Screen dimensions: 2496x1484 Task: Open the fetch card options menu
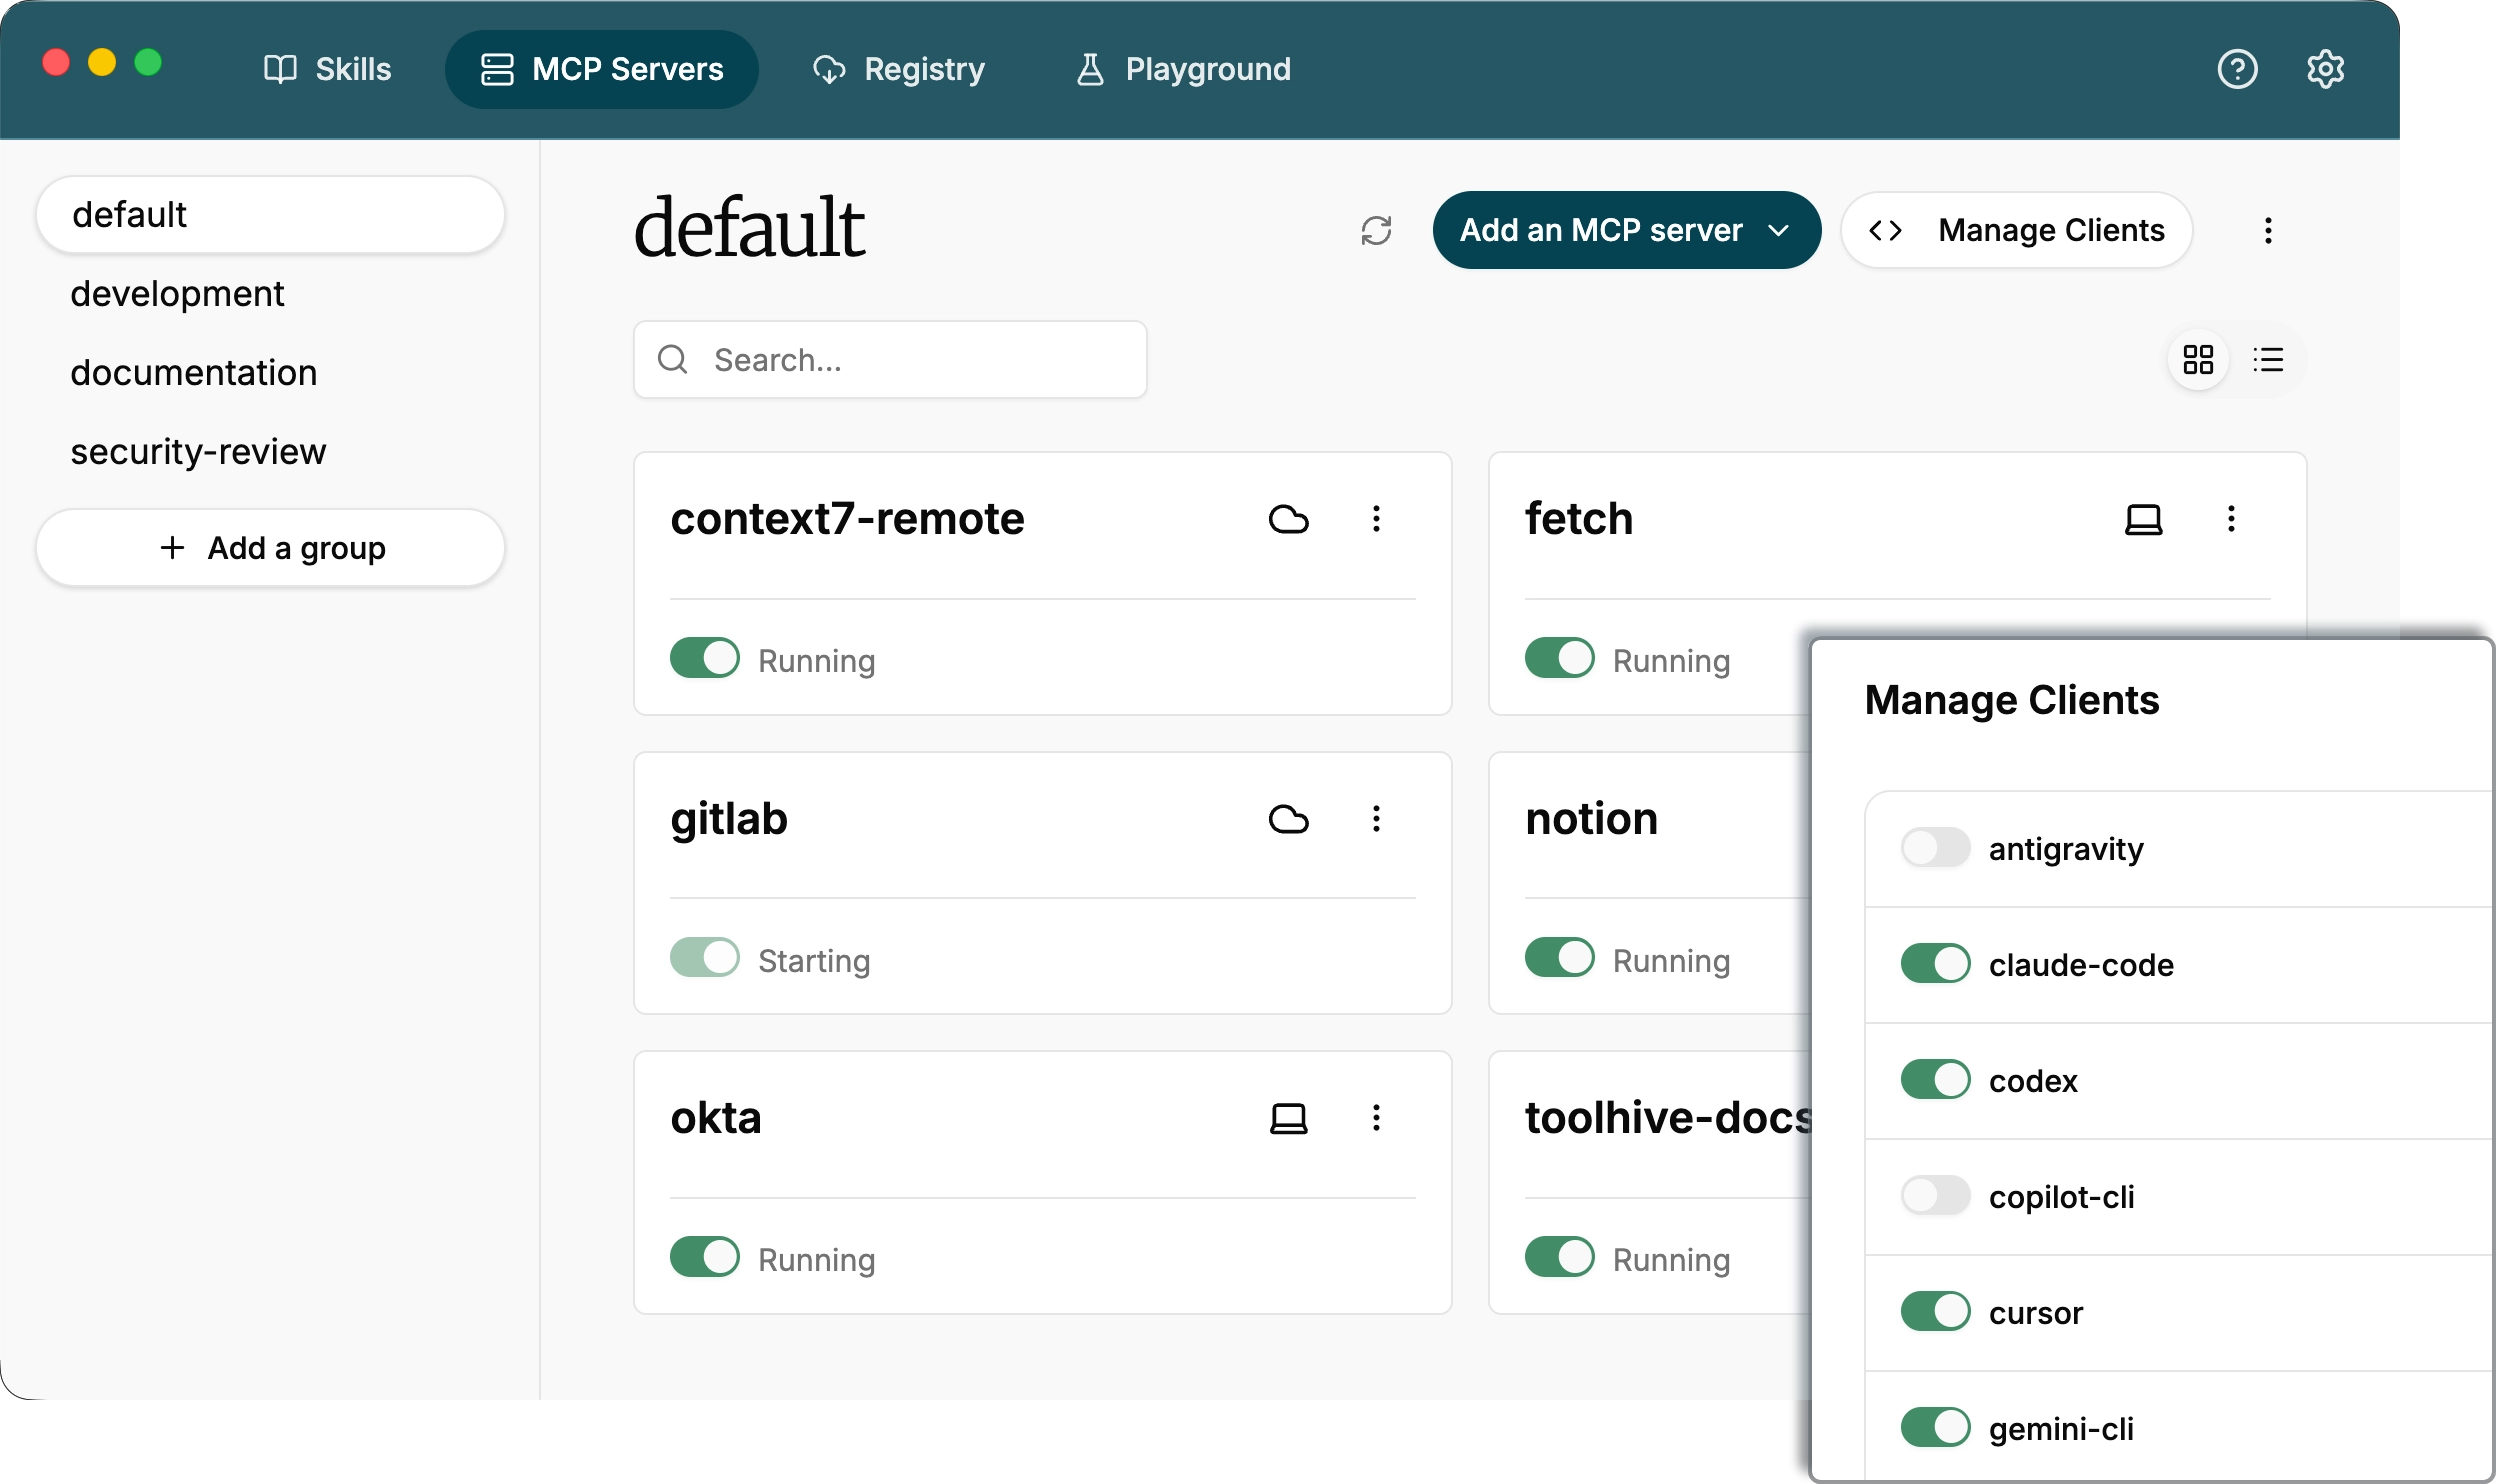[2231, 518]
